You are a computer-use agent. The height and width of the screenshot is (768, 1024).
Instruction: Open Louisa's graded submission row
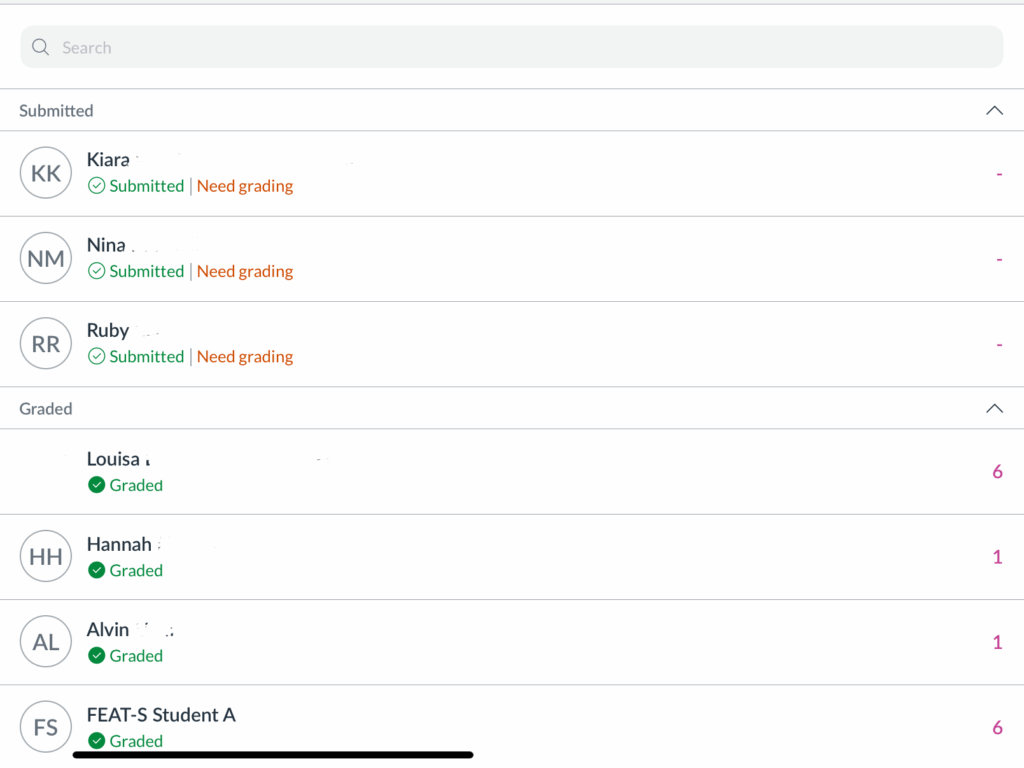click(x=500, y=472)
